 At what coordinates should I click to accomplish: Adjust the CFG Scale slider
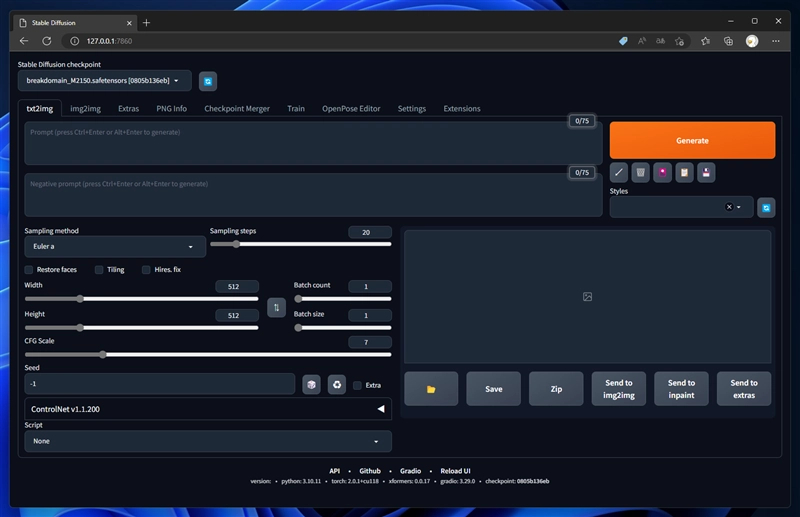[208, 354]
